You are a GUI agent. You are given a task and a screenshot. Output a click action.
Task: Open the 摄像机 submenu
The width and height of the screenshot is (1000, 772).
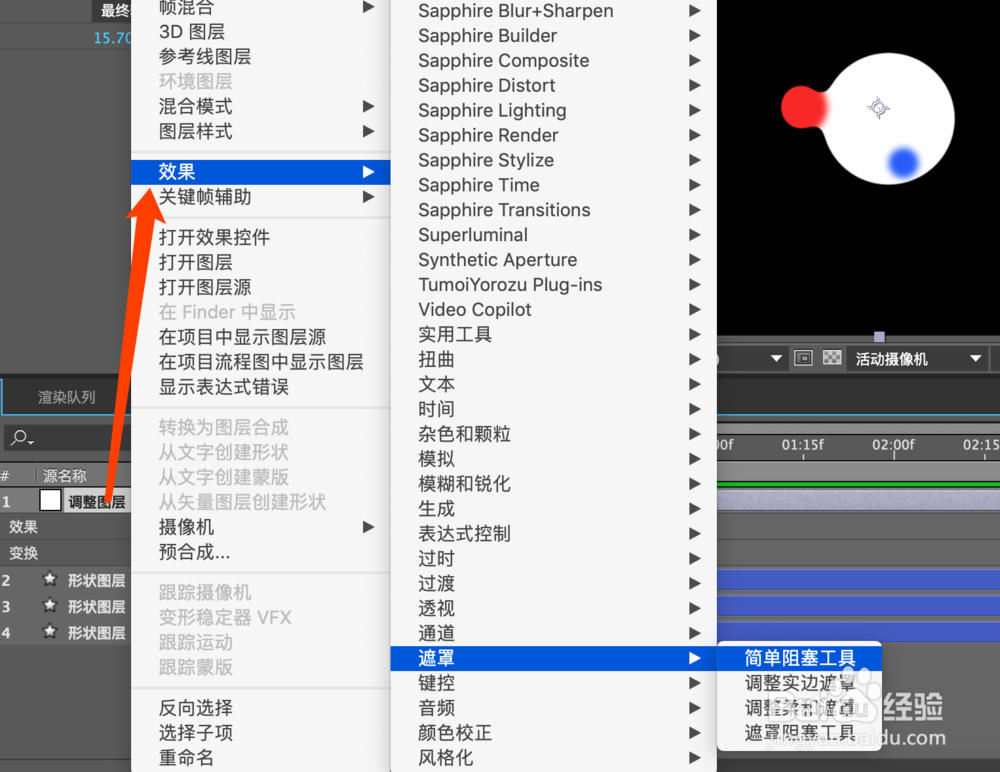click(x=260, y=526)
